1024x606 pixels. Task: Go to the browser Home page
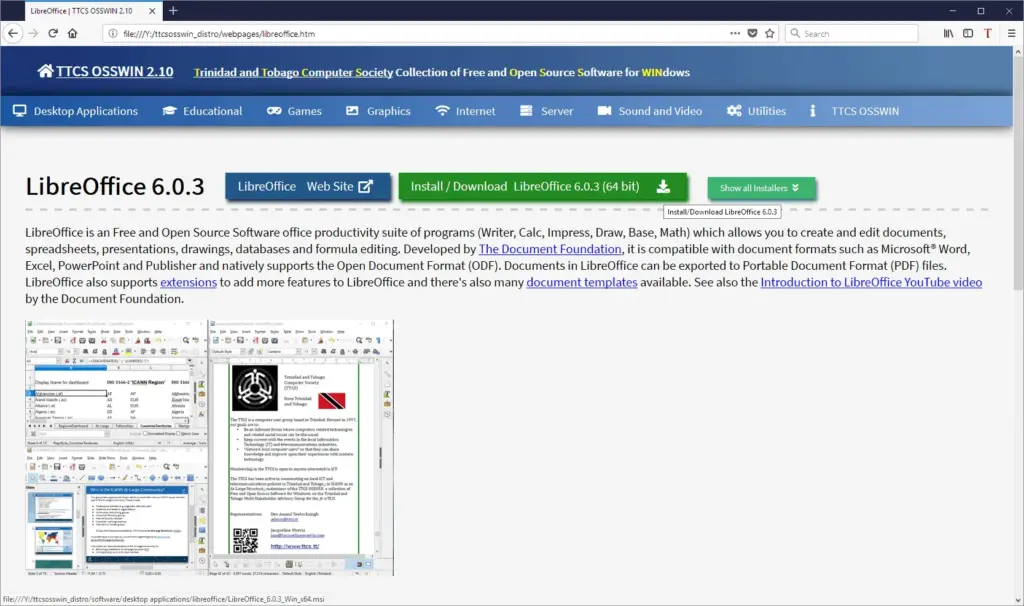click(73, 33)
